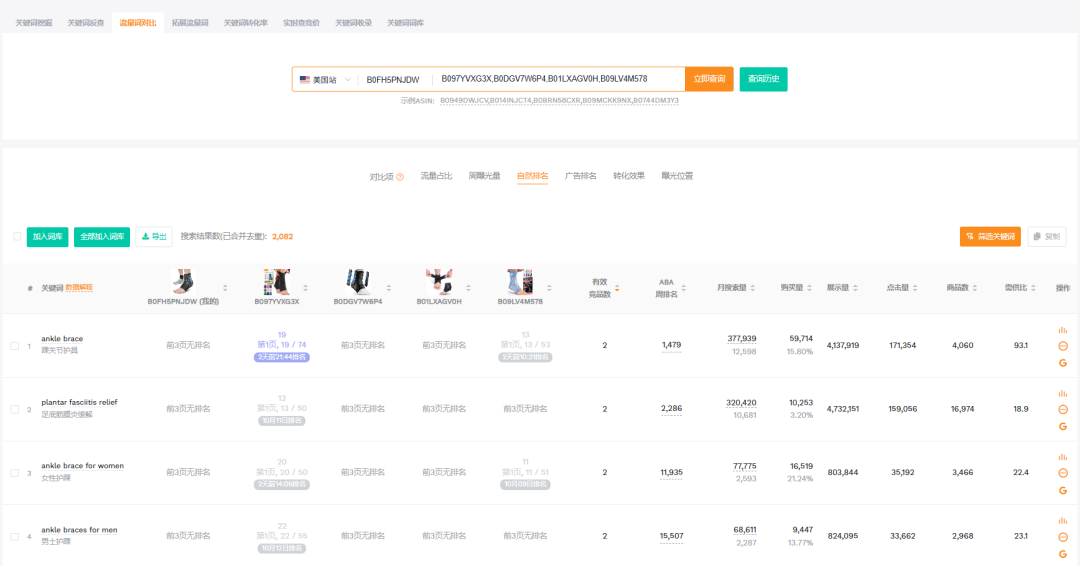The image size is (1080, 566).
Task: Click the 数据解释 link in header
Action: (79, 288)
